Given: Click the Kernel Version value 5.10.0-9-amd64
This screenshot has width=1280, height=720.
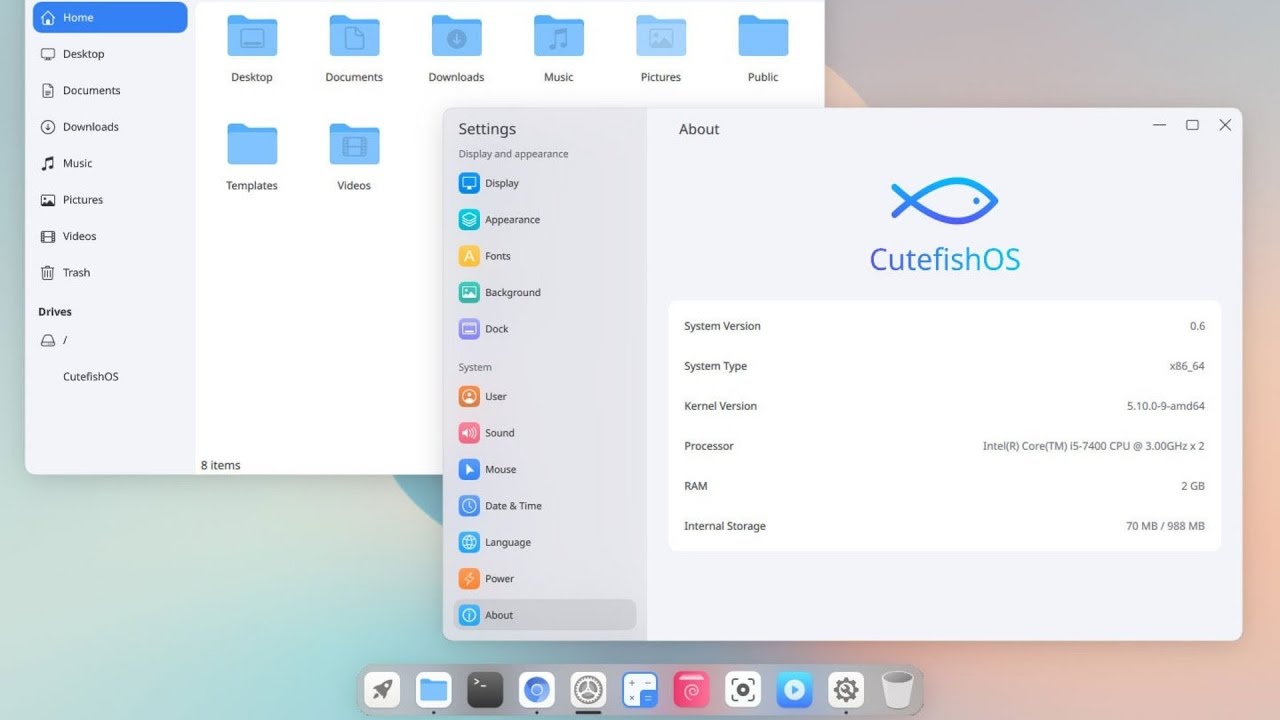Looking at the screenshot, I should [1165, 406].
